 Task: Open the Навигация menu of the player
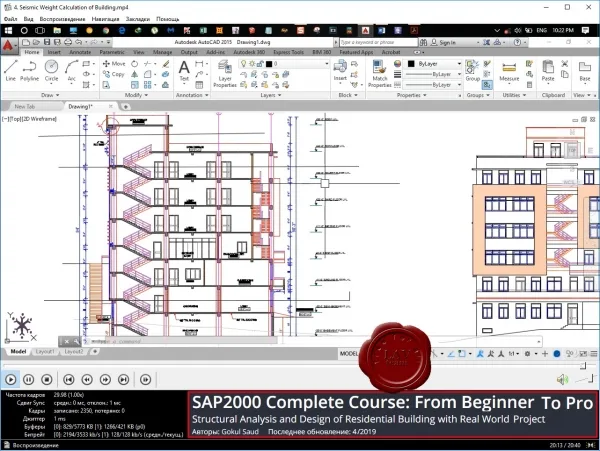point(105,19)
